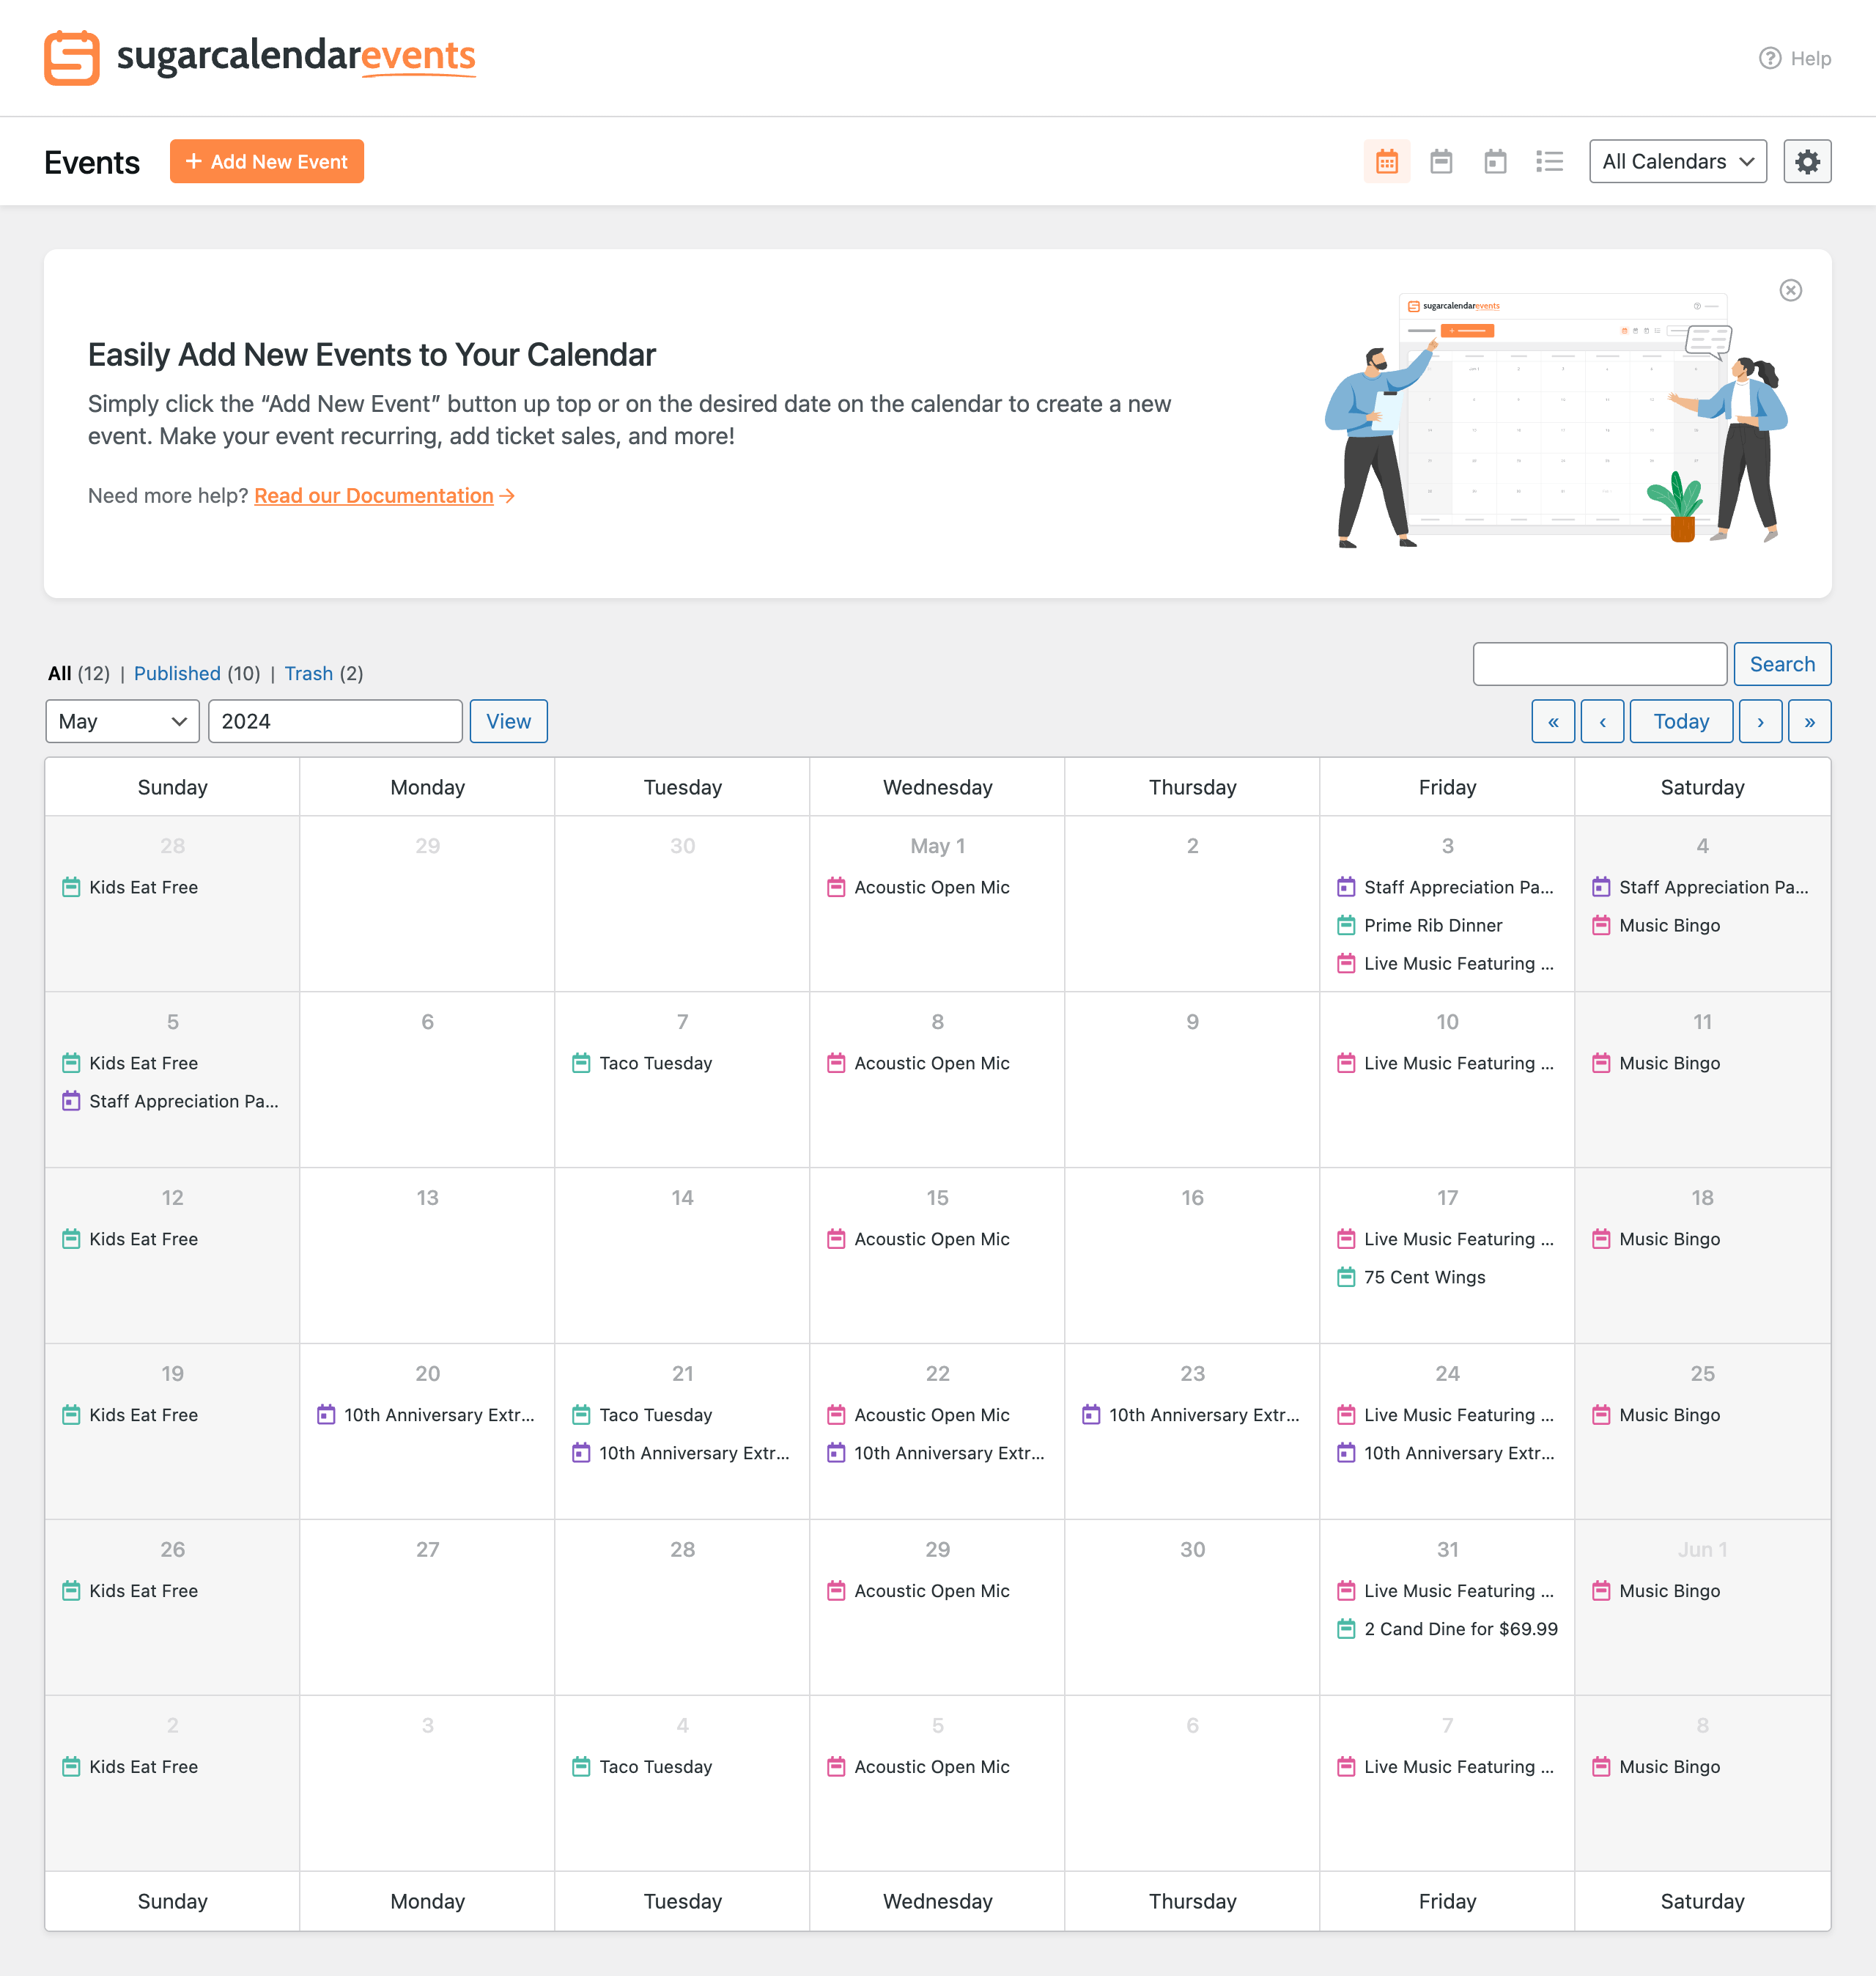Viewport: 1876px width, 1976px height.
Task: Open settings gear icon
Action: 1806,162
